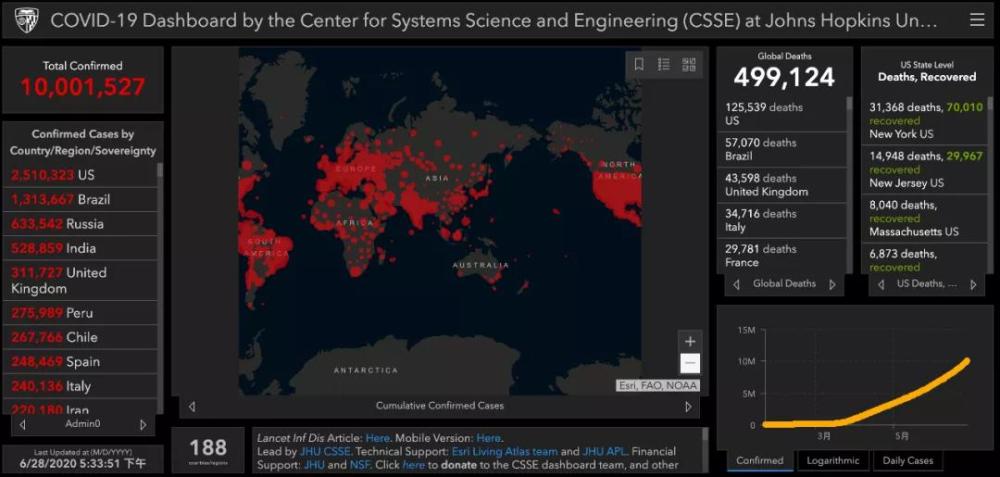Click the Total Confirmed 10,001,527 figure
The image size is (1000, 477).
83,87
